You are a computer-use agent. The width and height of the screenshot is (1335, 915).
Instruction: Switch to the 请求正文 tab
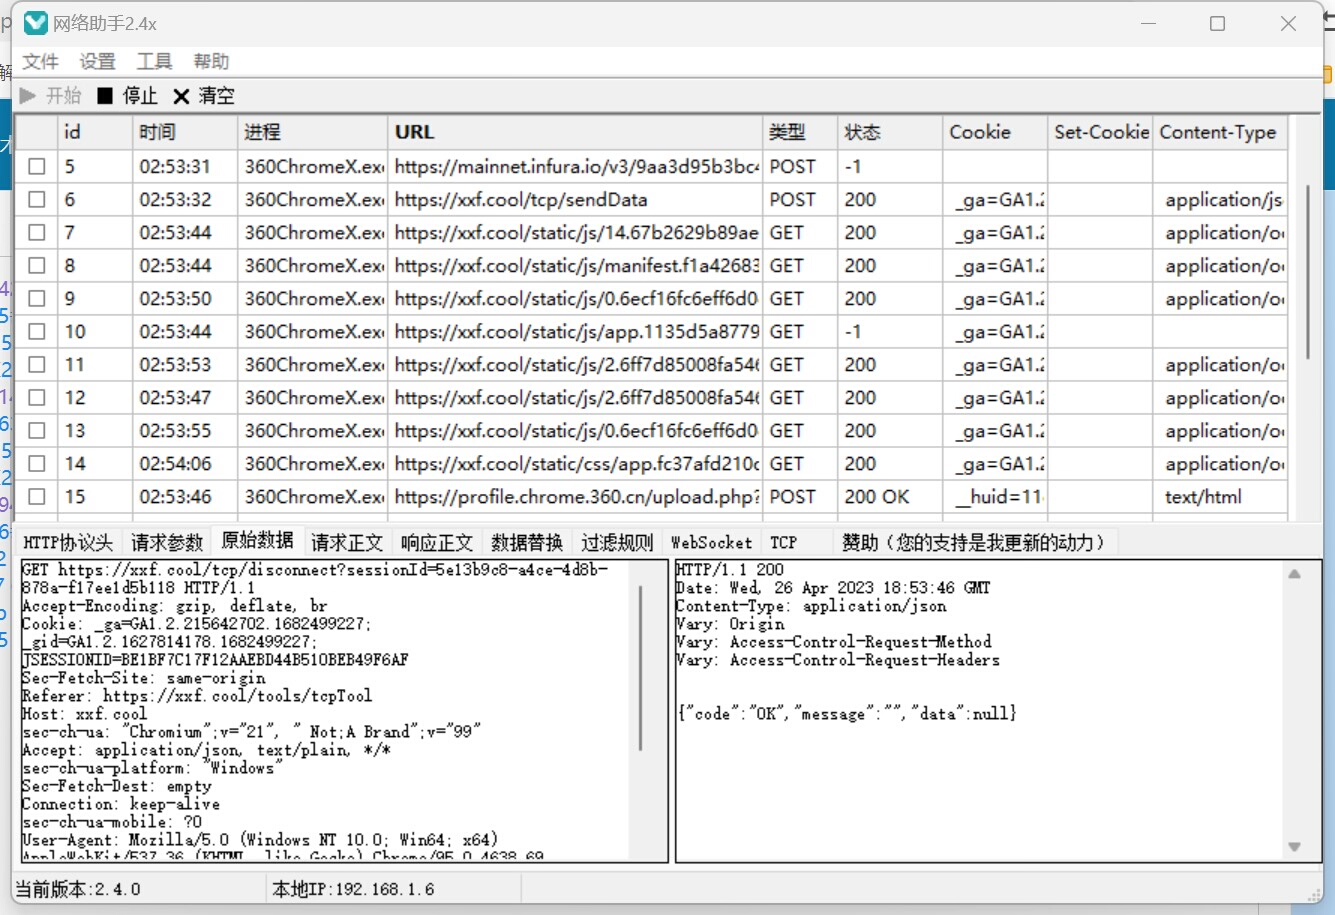pyautogui.click(x=347, y=543)
